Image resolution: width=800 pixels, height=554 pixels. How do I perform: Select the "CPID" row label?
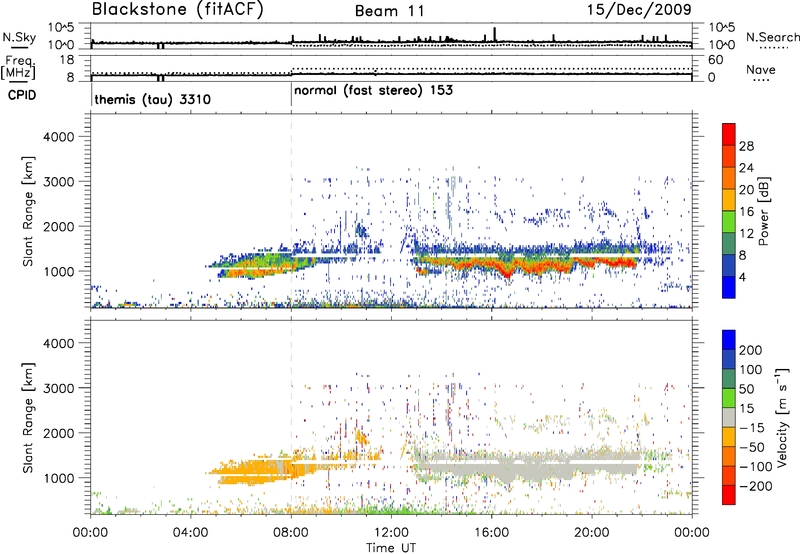click(22, 95)
